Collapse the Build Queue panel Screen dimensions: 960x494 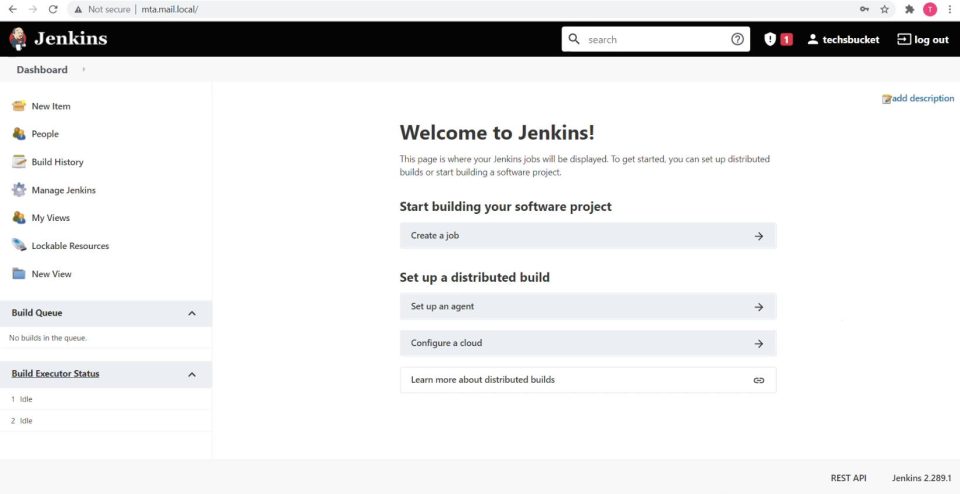(192, 313)
